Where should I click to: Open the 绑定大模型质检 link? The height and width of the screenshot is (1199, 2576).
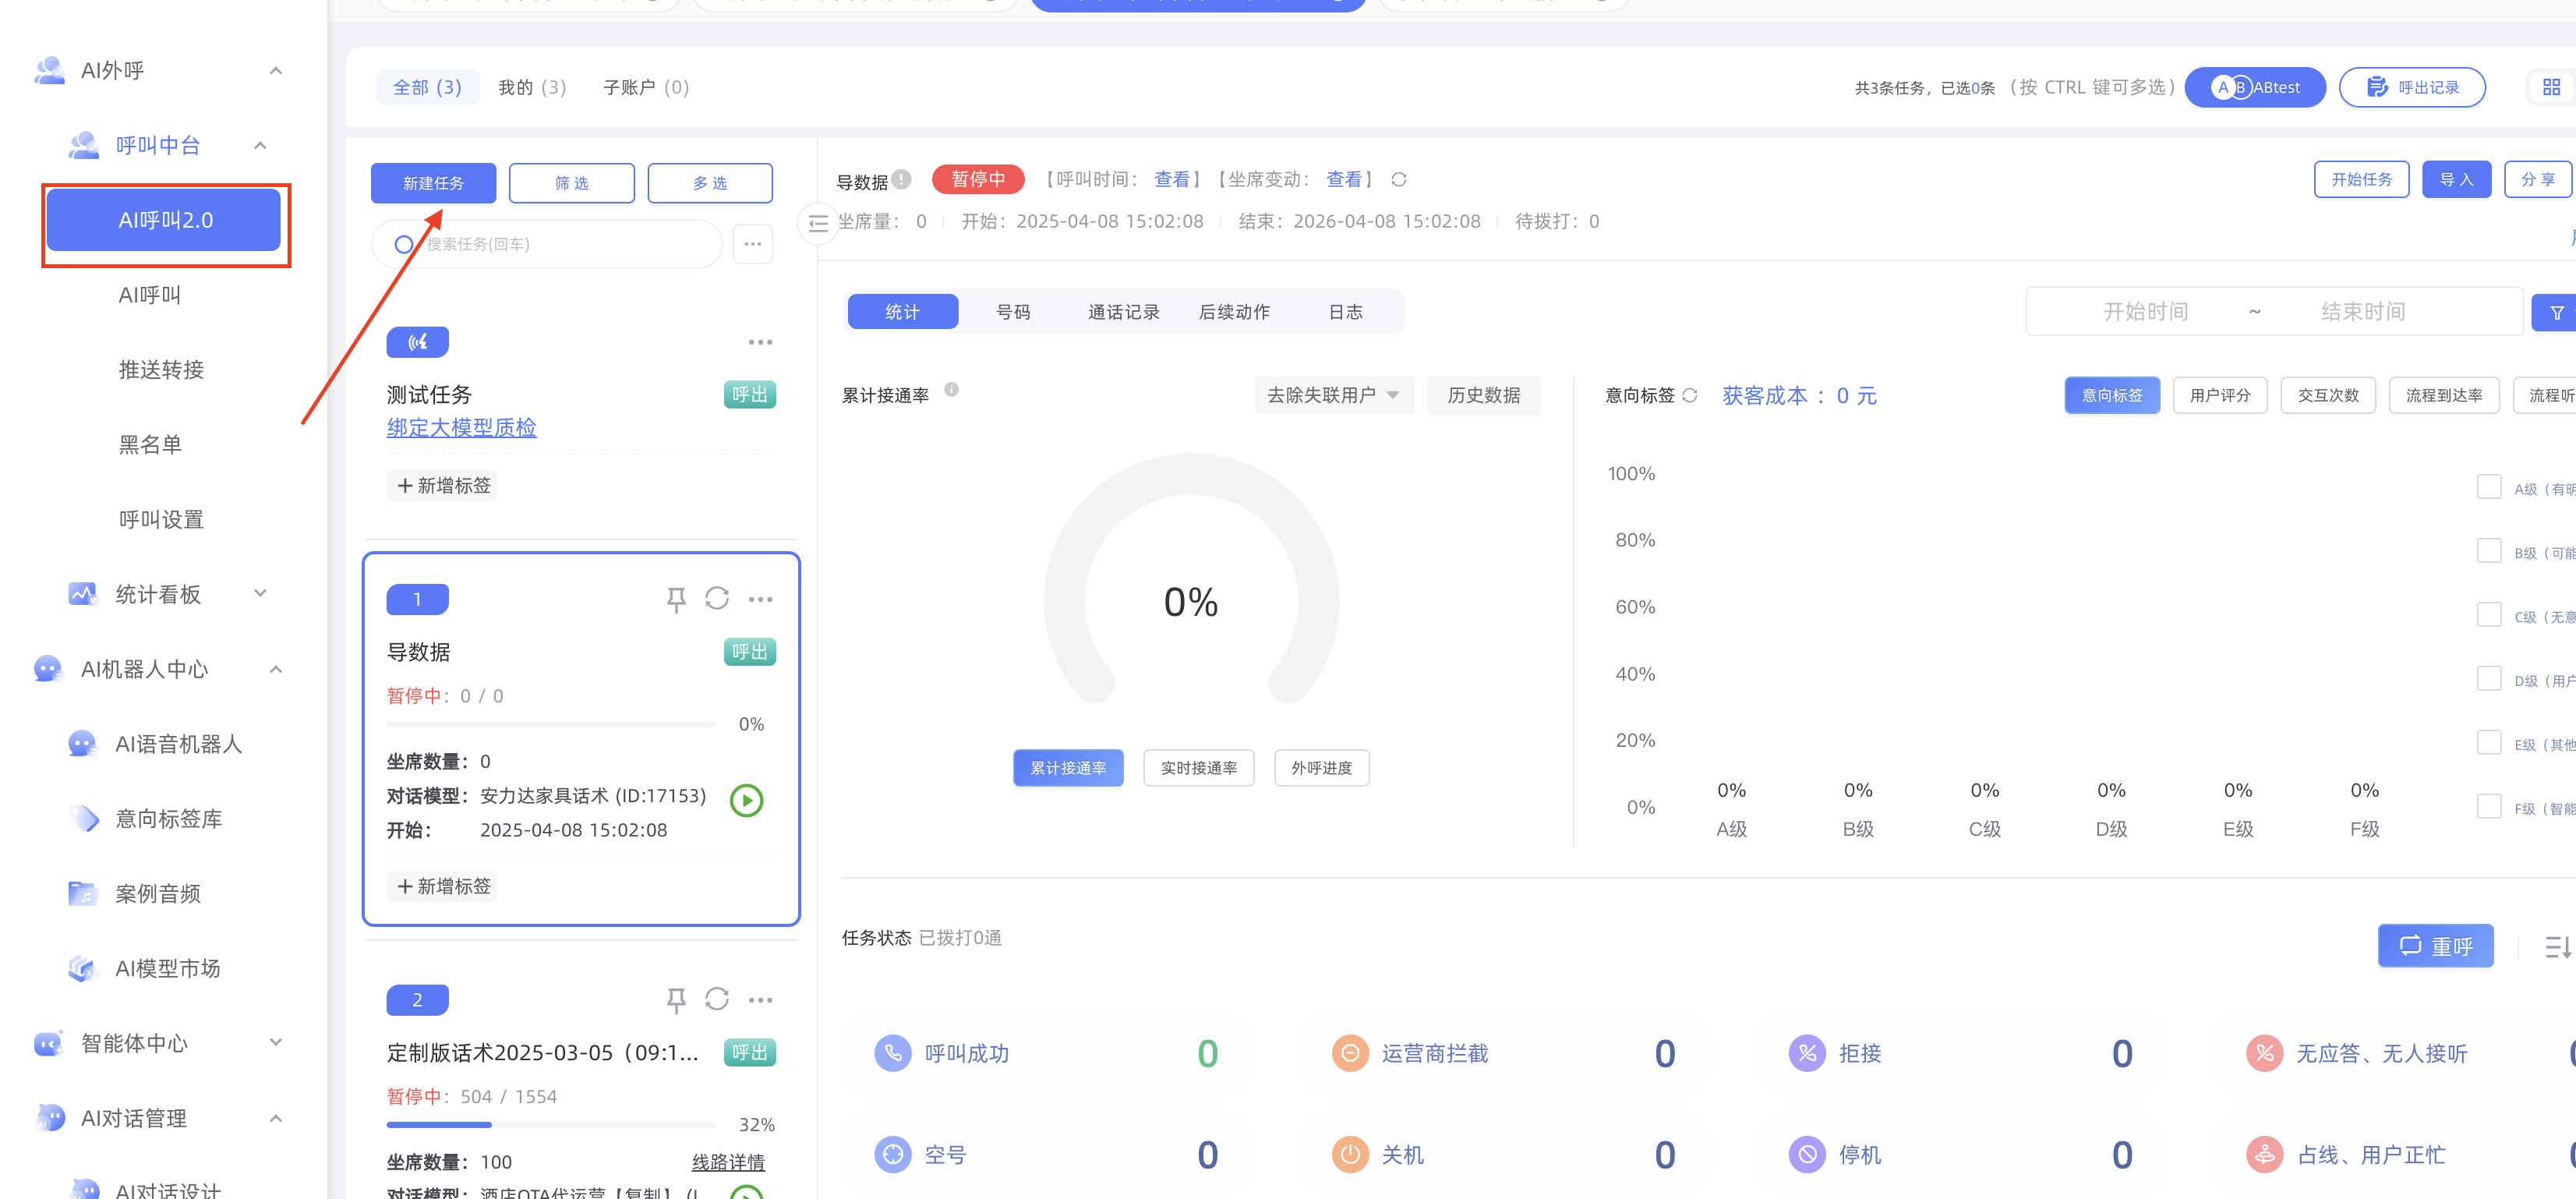(461, 428)
